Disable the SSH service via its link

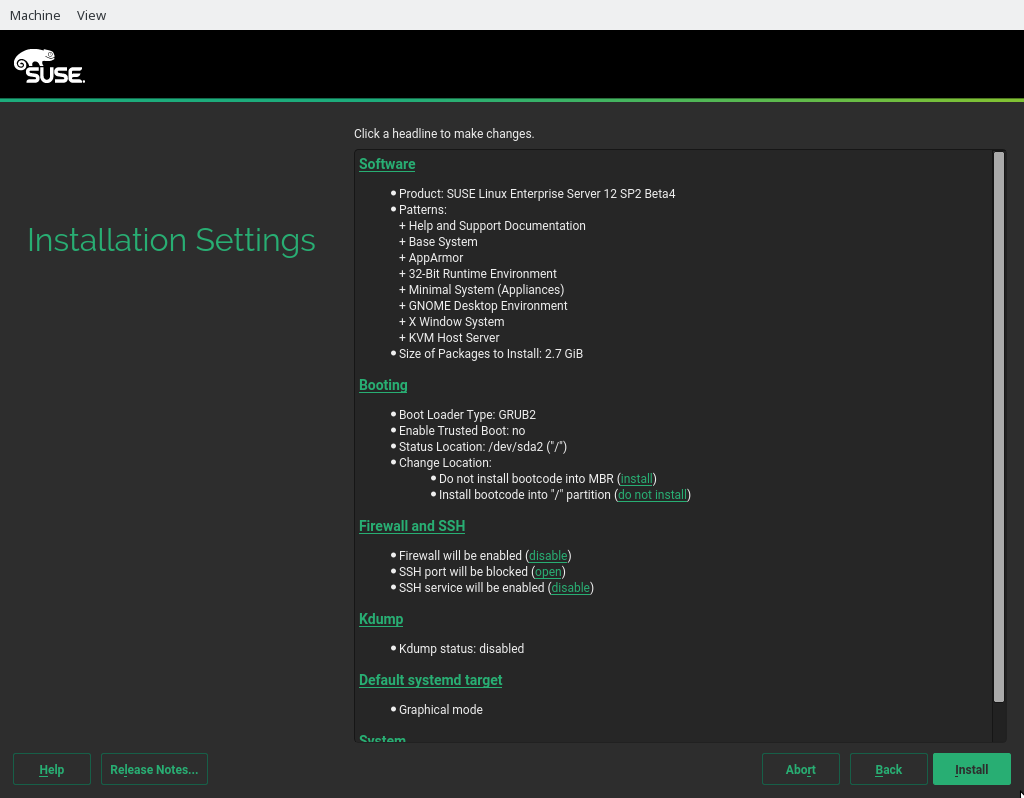pyautogui.click(x=570, y=588)
